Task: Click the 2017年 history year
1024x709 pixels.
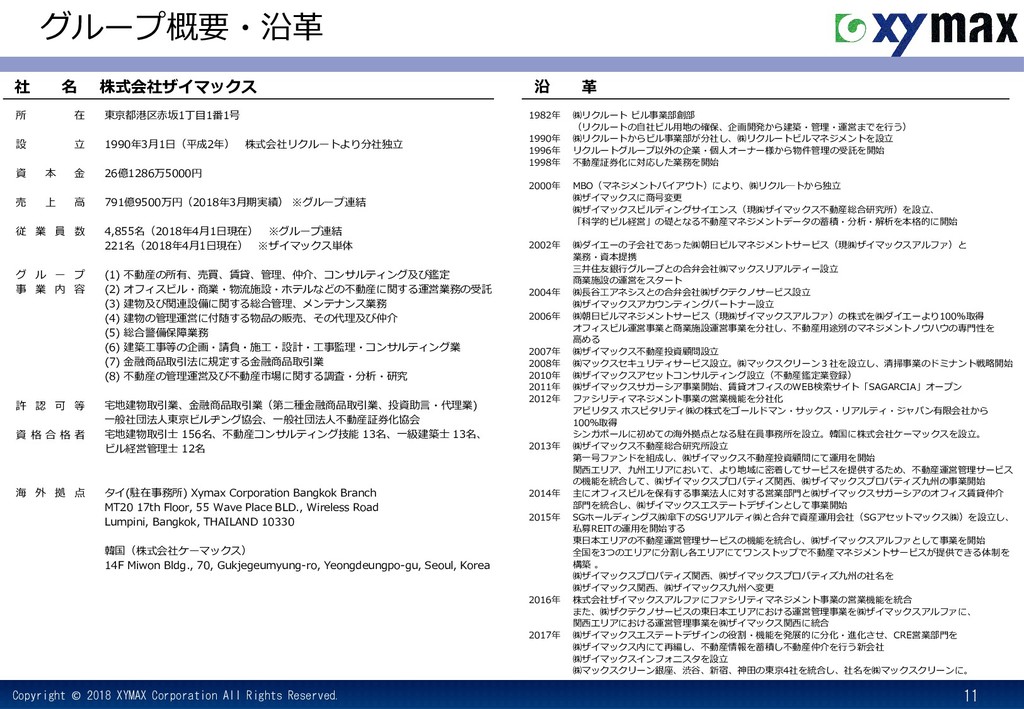Action: (x=545, y=635)
